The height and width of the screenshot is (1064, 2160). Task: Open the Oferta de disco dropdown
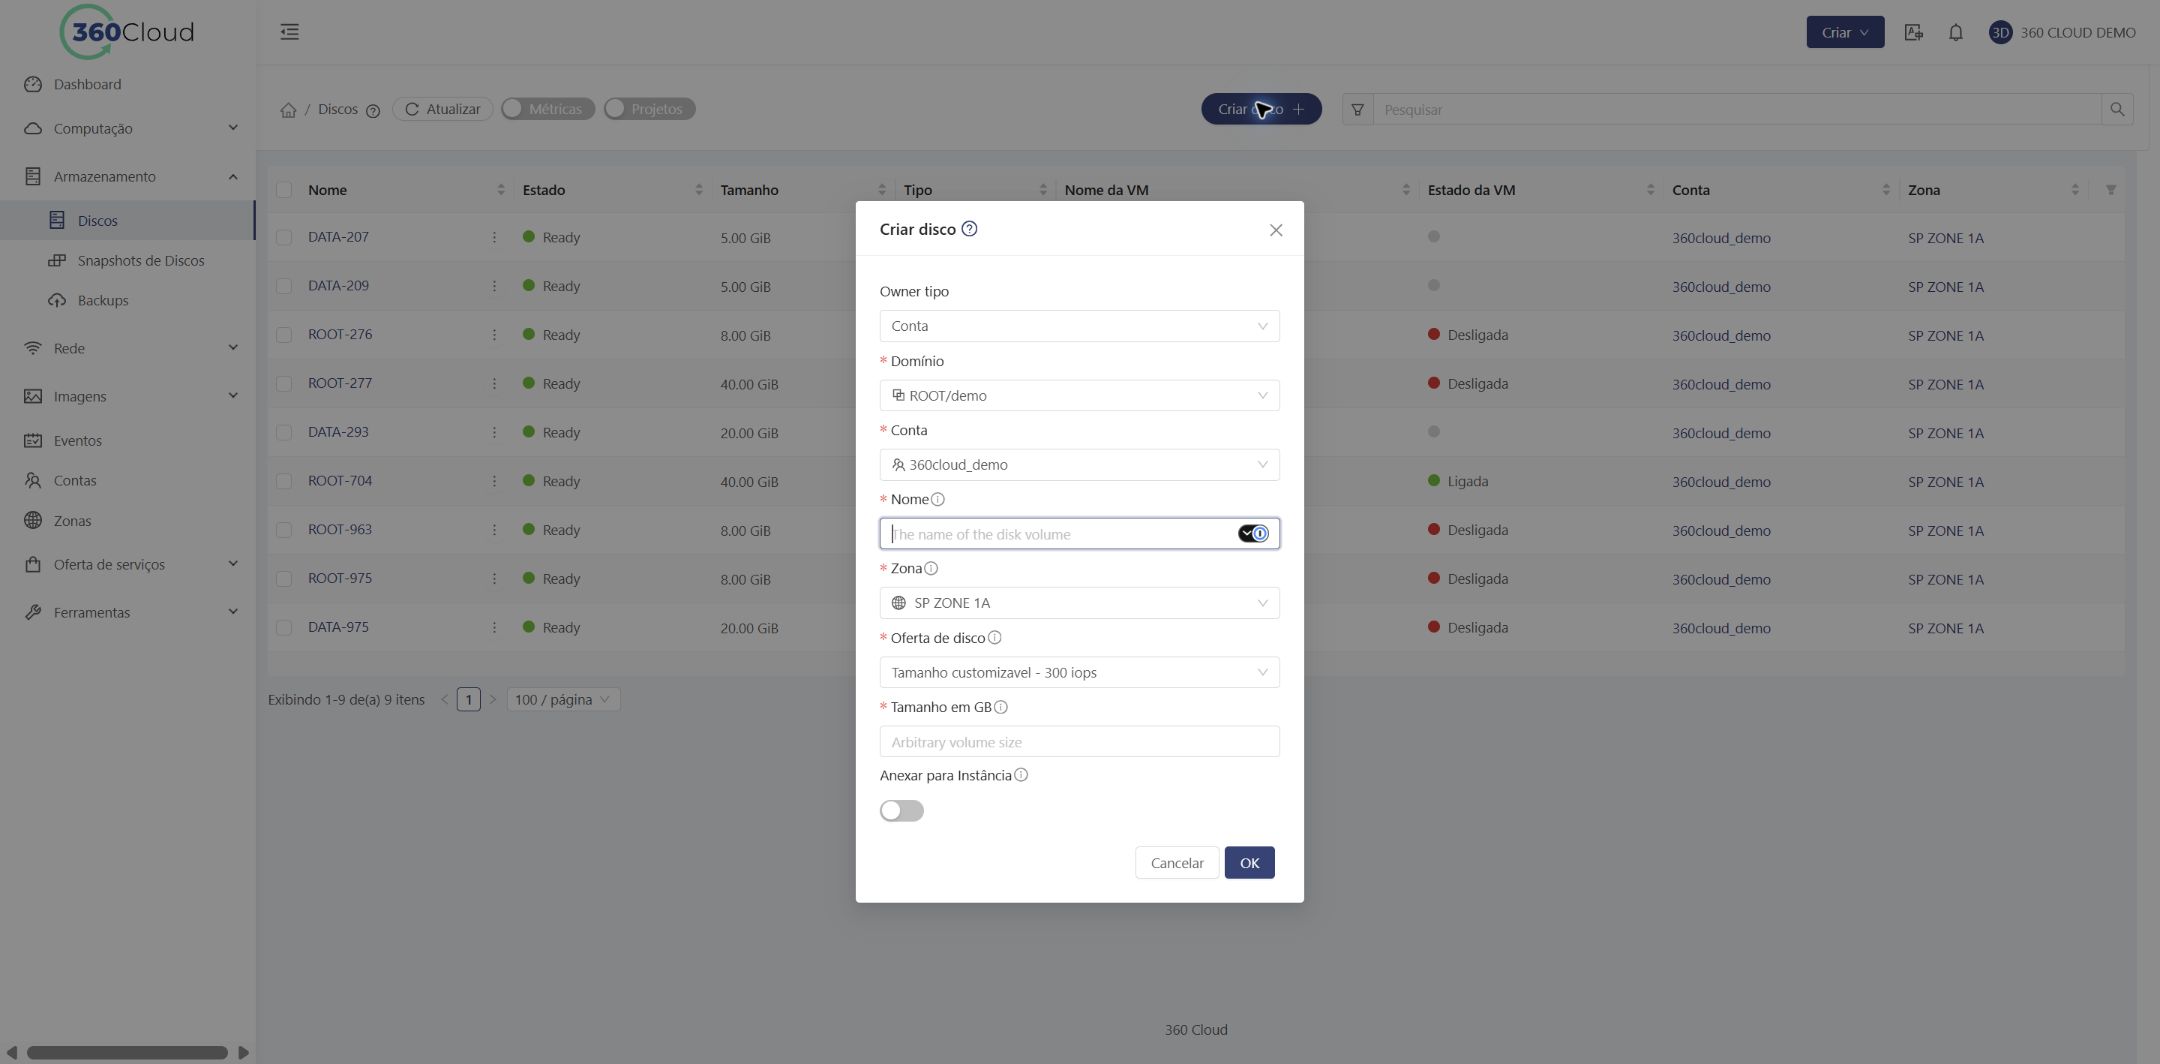(1079, 672)
